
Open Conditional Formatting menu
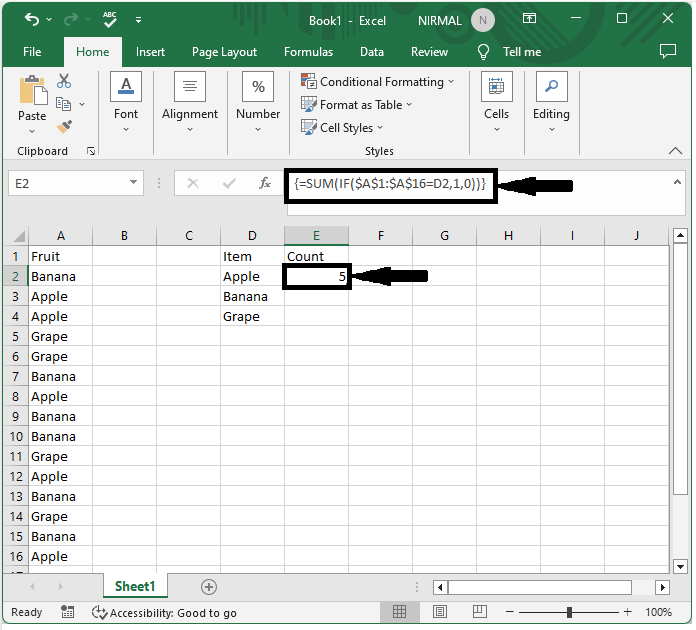click(377, 82)
